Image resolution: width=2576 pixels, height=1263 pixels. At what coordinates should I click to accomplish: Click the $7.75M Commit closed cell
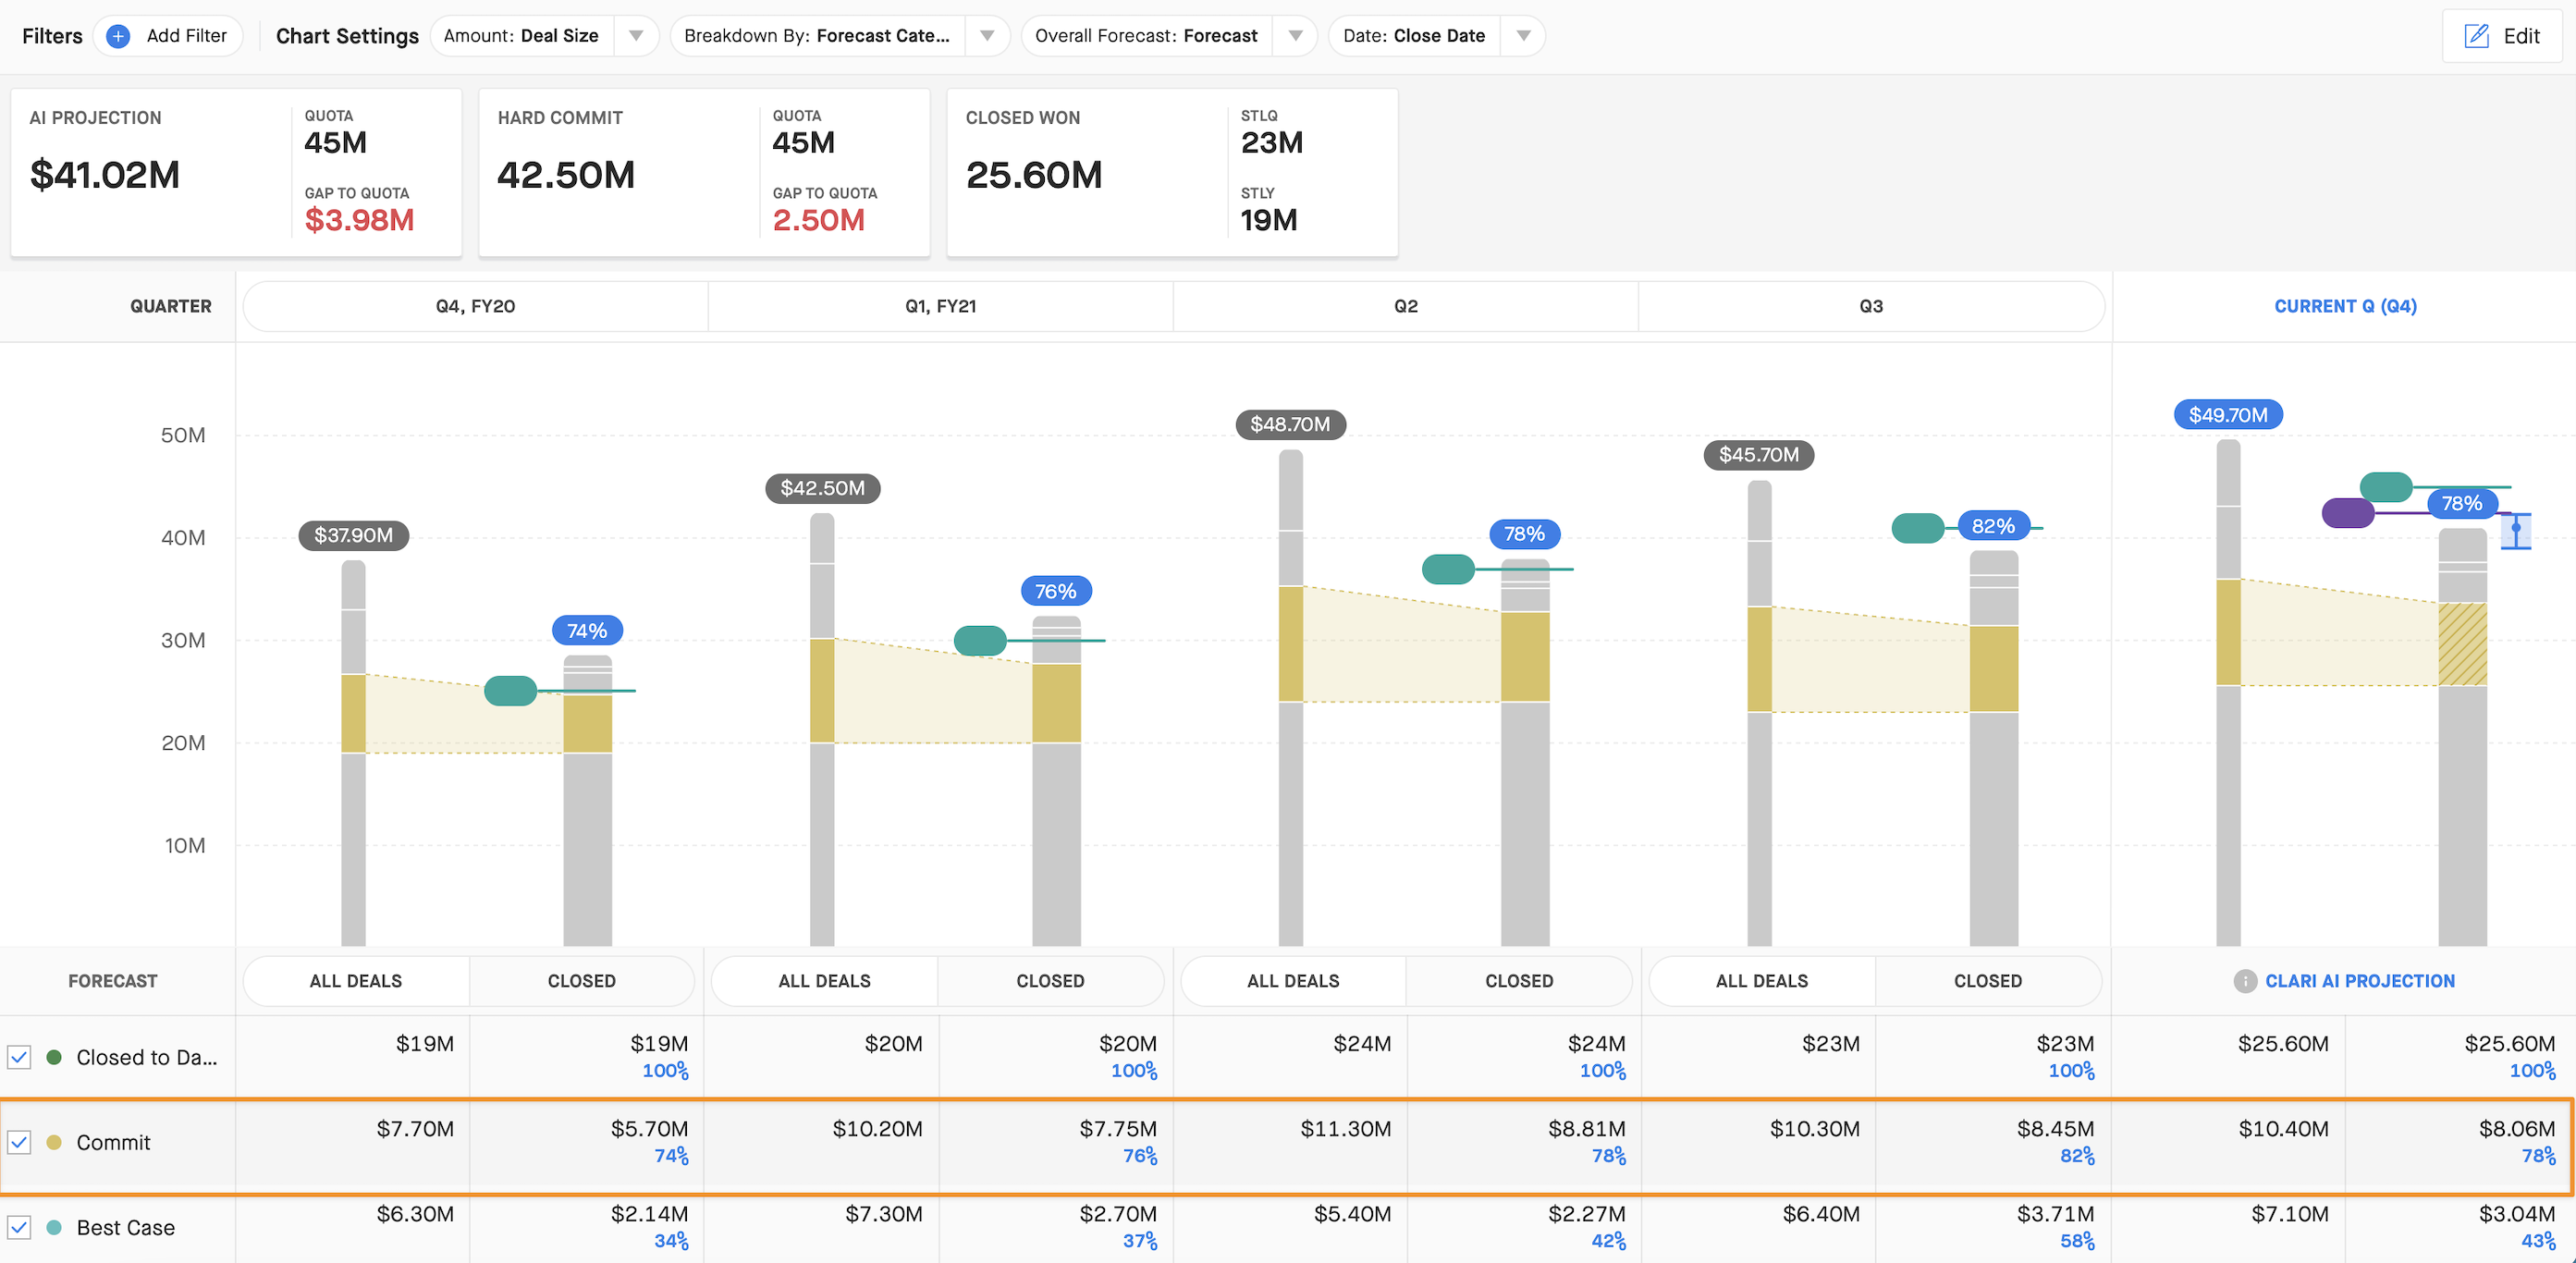pyautogui.click(x=1118, y=1129)
